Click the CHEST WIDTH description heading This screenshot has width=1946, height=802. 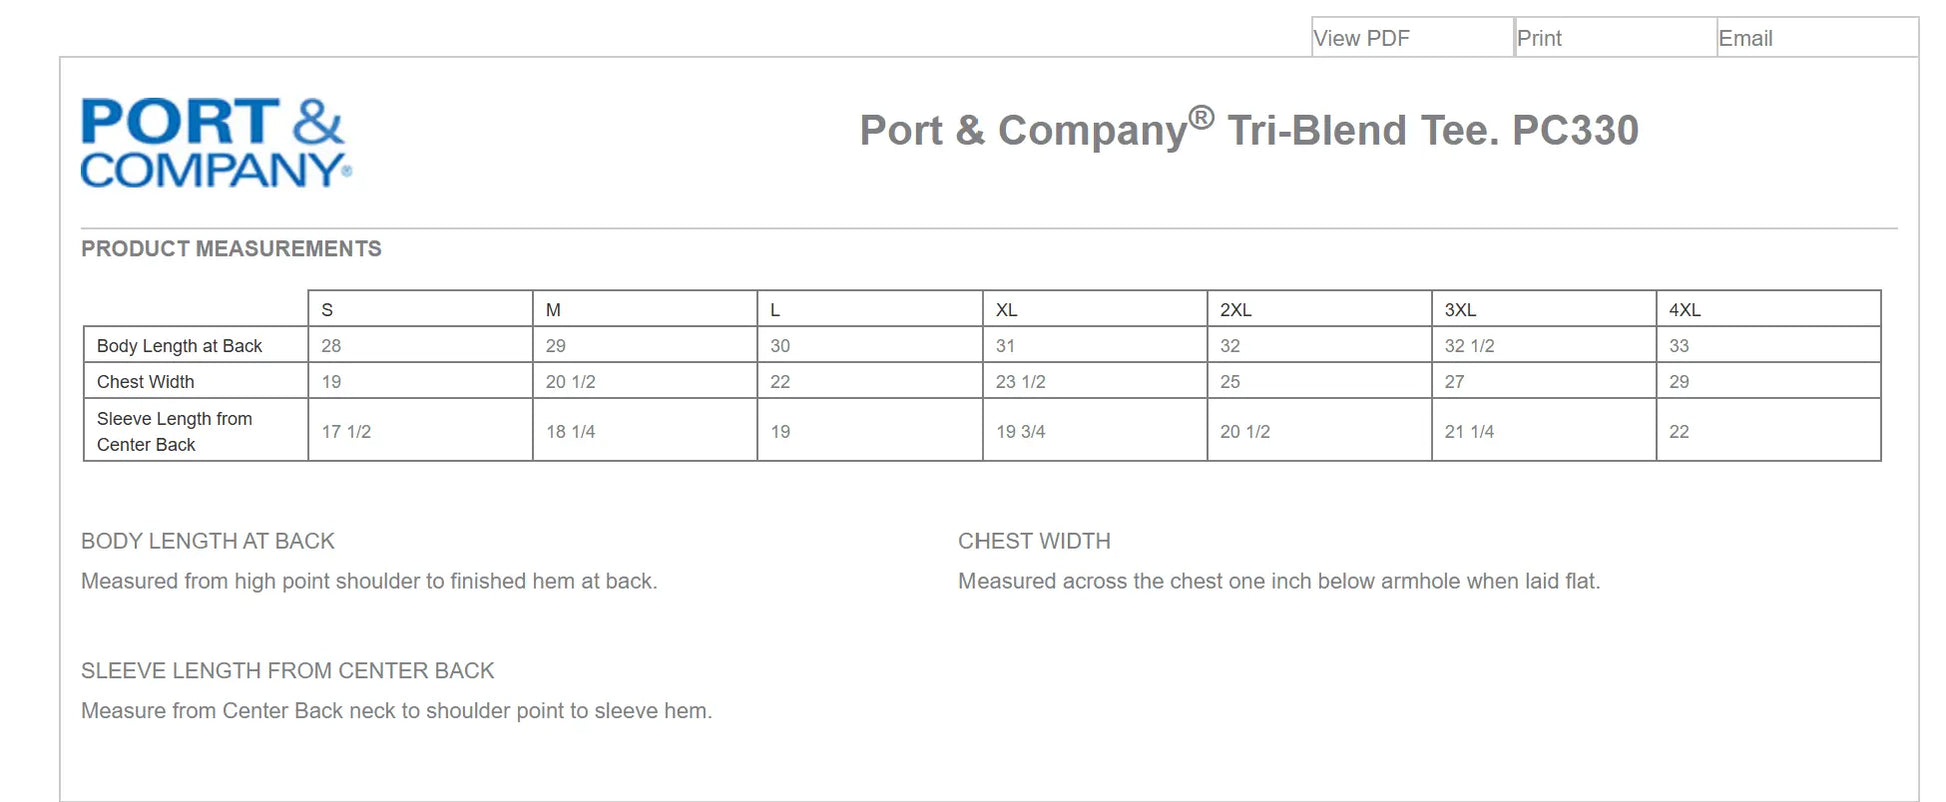(x=1034, y=541)
